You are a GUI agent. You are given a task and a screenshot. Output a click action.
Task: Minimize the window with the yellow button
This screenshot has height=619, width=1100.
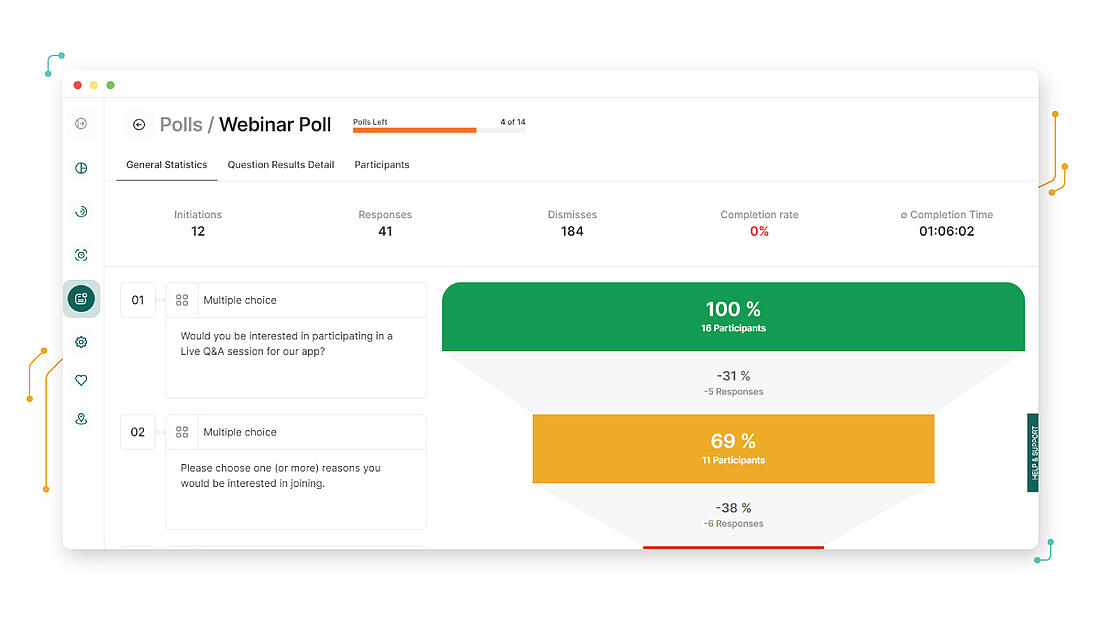93,85
